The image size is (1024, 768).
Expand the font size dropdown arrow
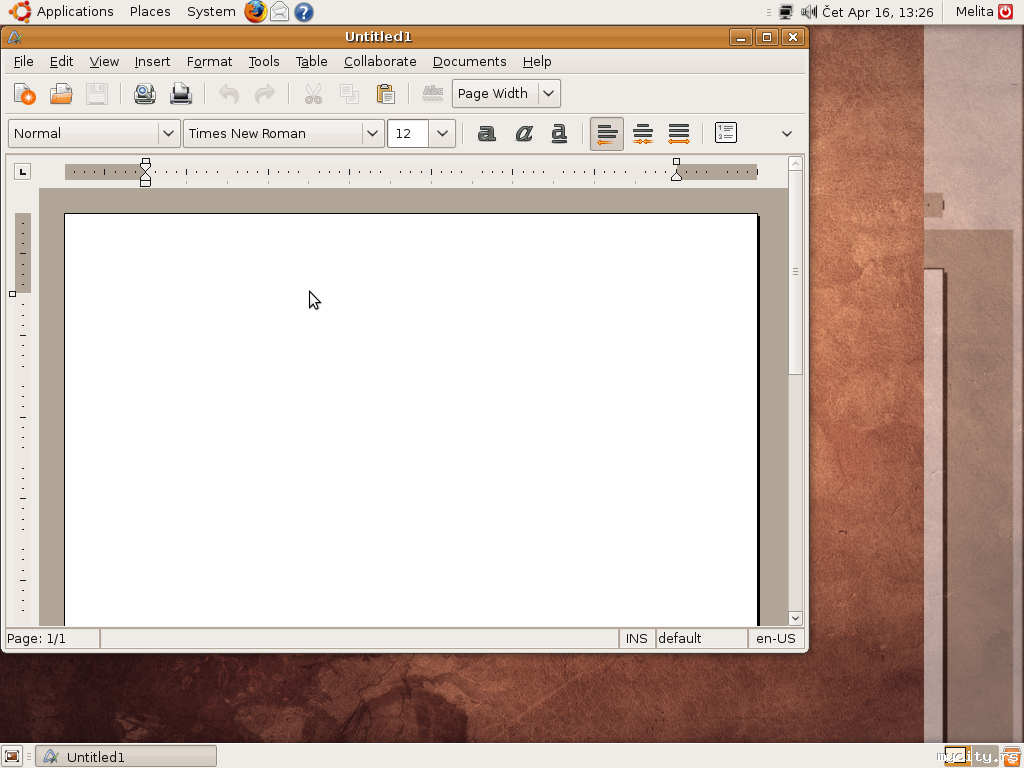pyautogui.click(x=442, y=133)
